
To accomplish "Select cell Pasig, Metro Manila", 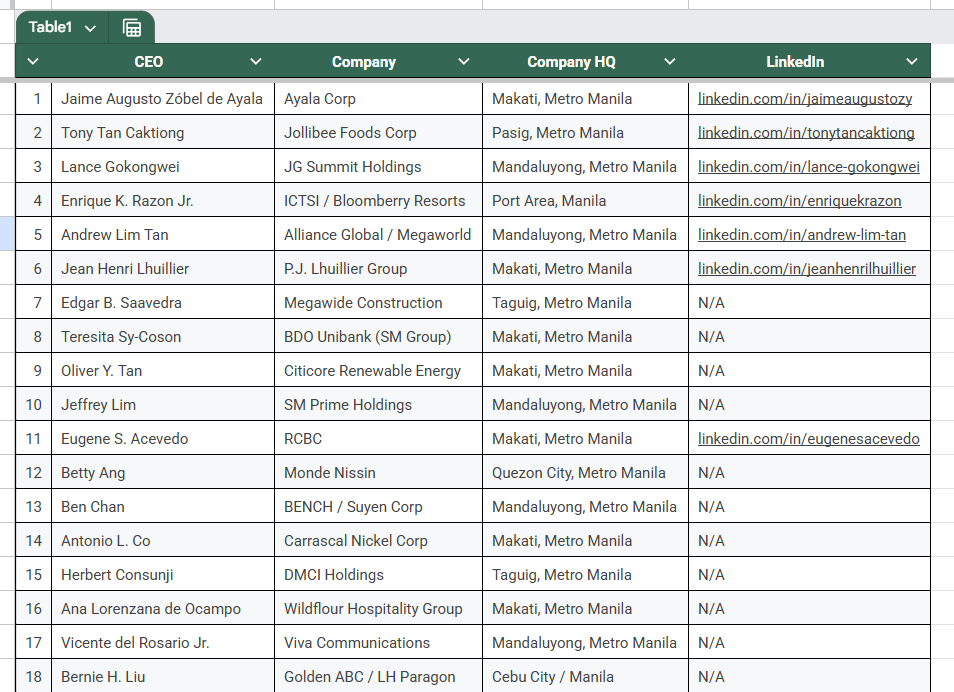I will point(585,133).
